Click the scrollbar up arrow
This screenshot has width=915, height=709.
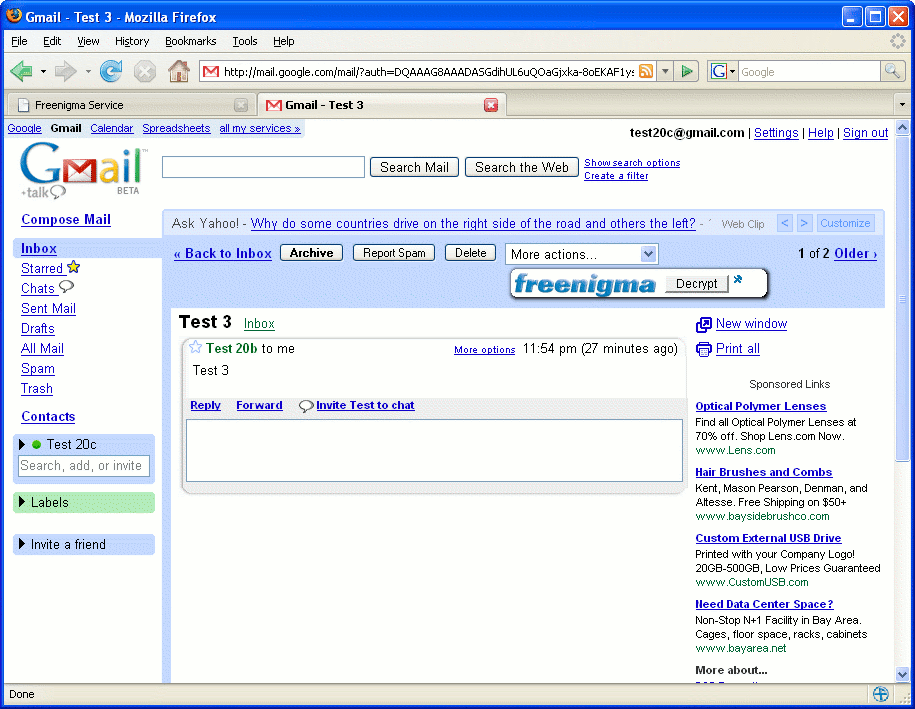902,128
